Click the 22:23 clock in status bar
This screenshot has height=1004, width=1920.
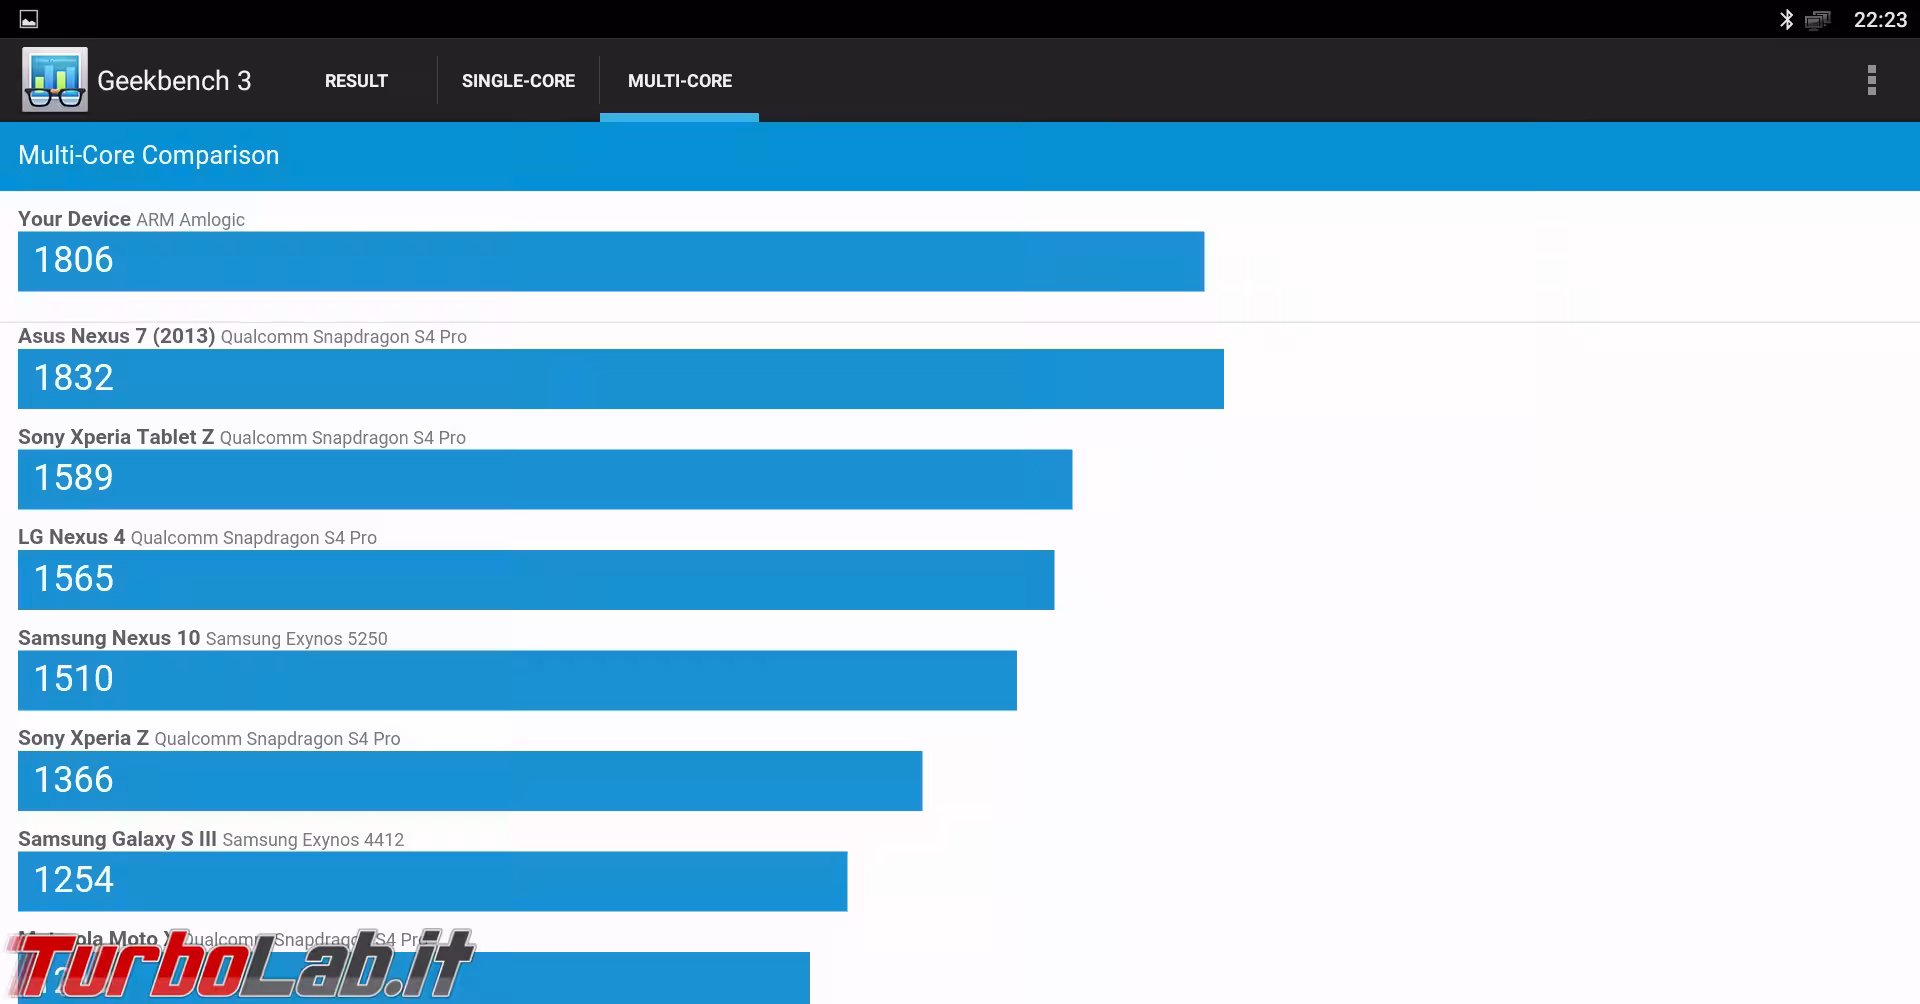click(x=1880, y=20)
